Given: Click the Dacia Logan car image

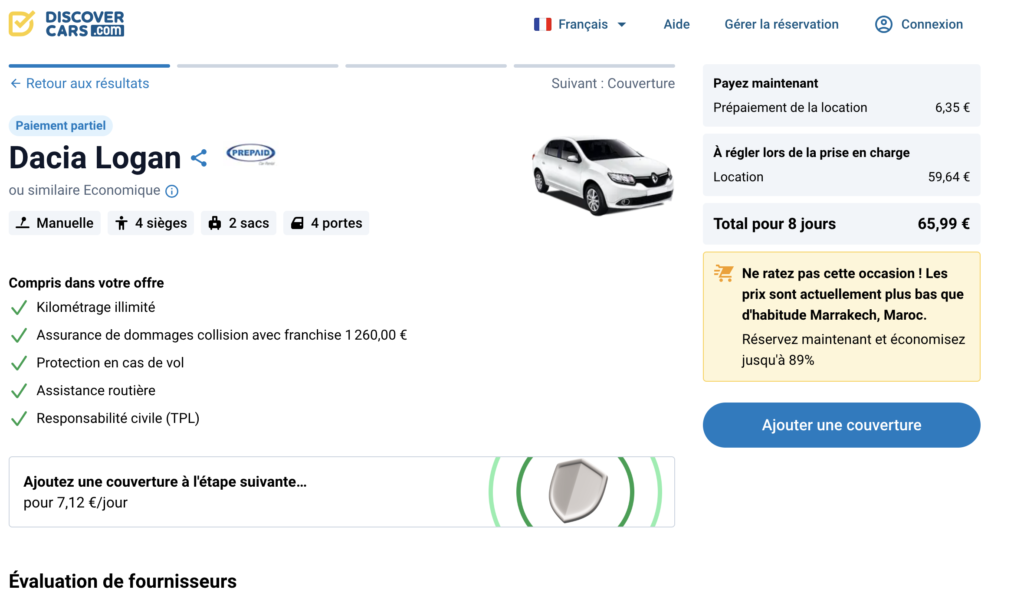Looking at the screenshot, I should 602,175.
